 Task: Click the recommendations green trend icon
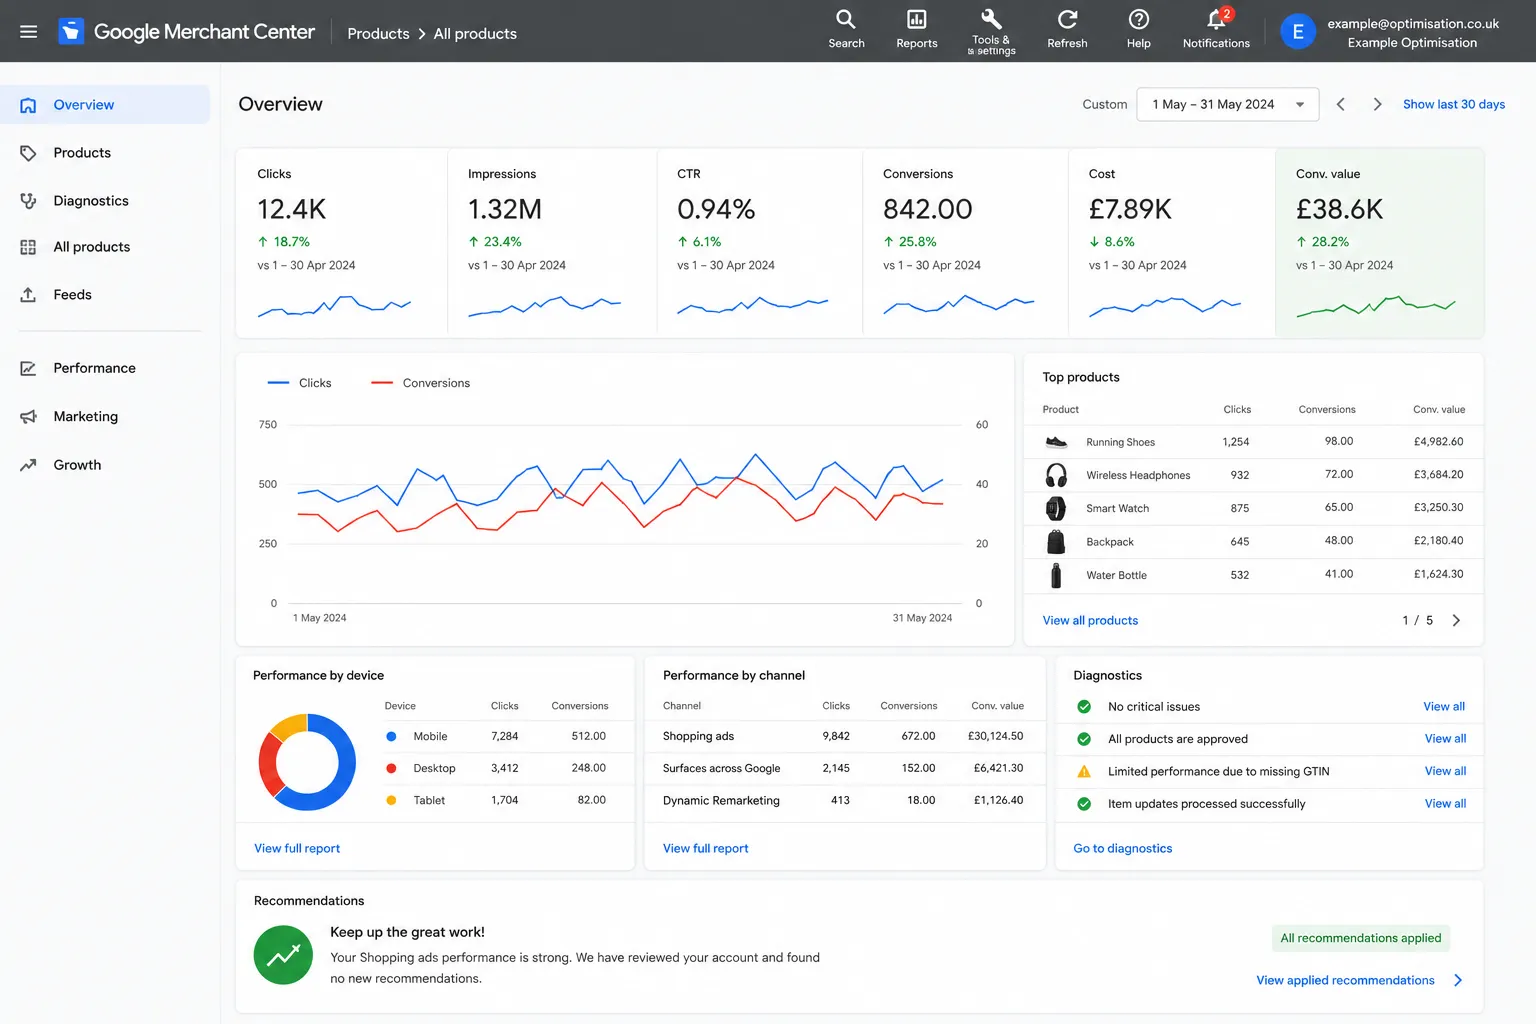pos(283,955)
